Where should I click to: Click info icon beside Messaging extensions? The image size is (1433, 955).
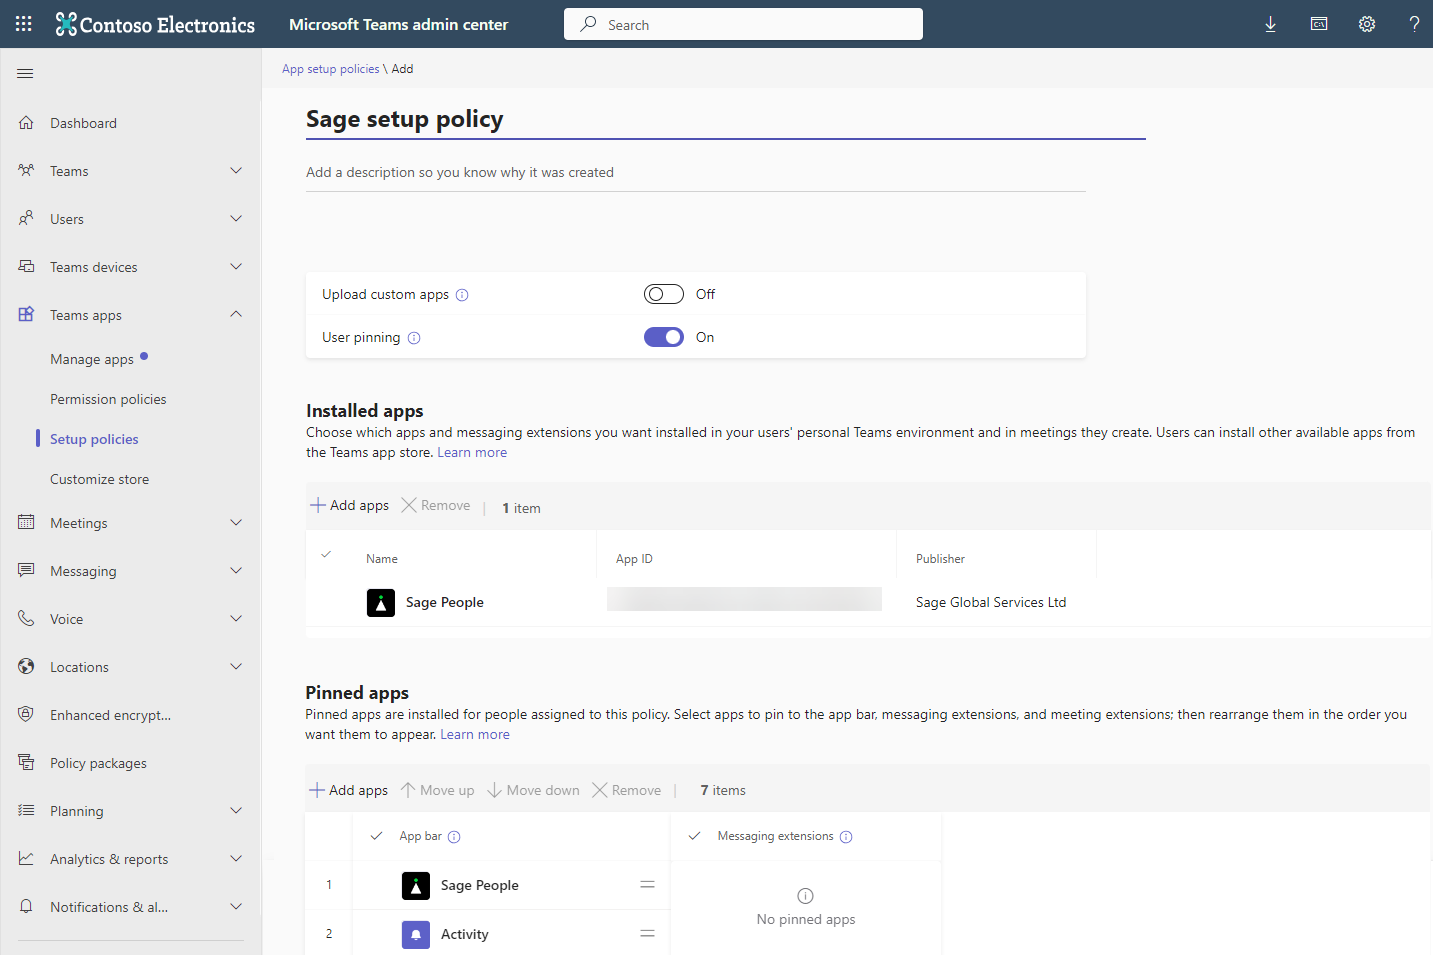846,837
